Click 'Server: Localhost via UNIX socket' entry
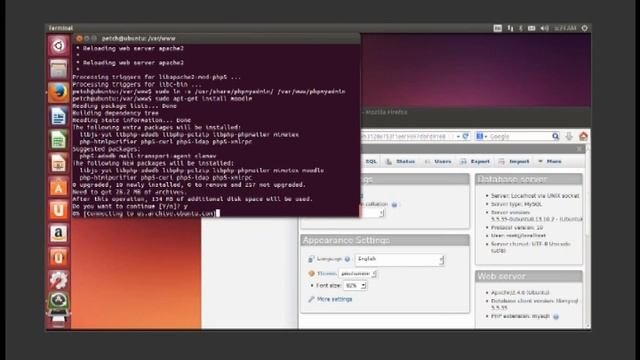Image resolution: width=640 pixels, height=360 pixels. [x=535, y=196]
